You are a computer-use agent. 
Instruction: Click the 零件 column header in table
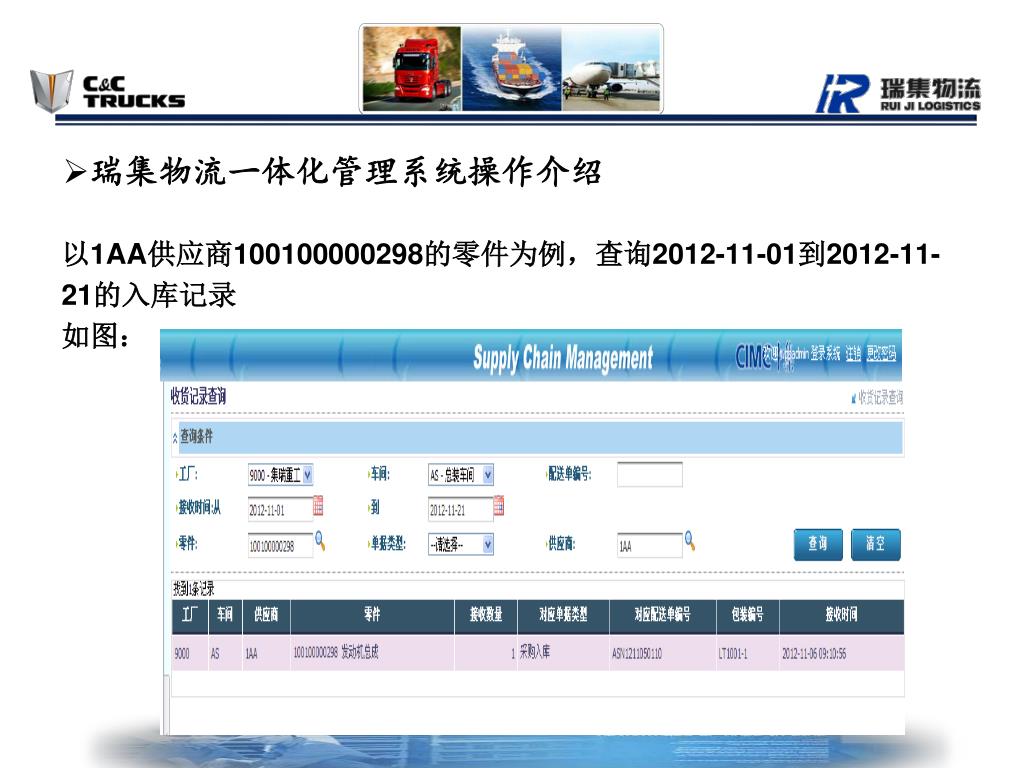(x=372, y=616)
